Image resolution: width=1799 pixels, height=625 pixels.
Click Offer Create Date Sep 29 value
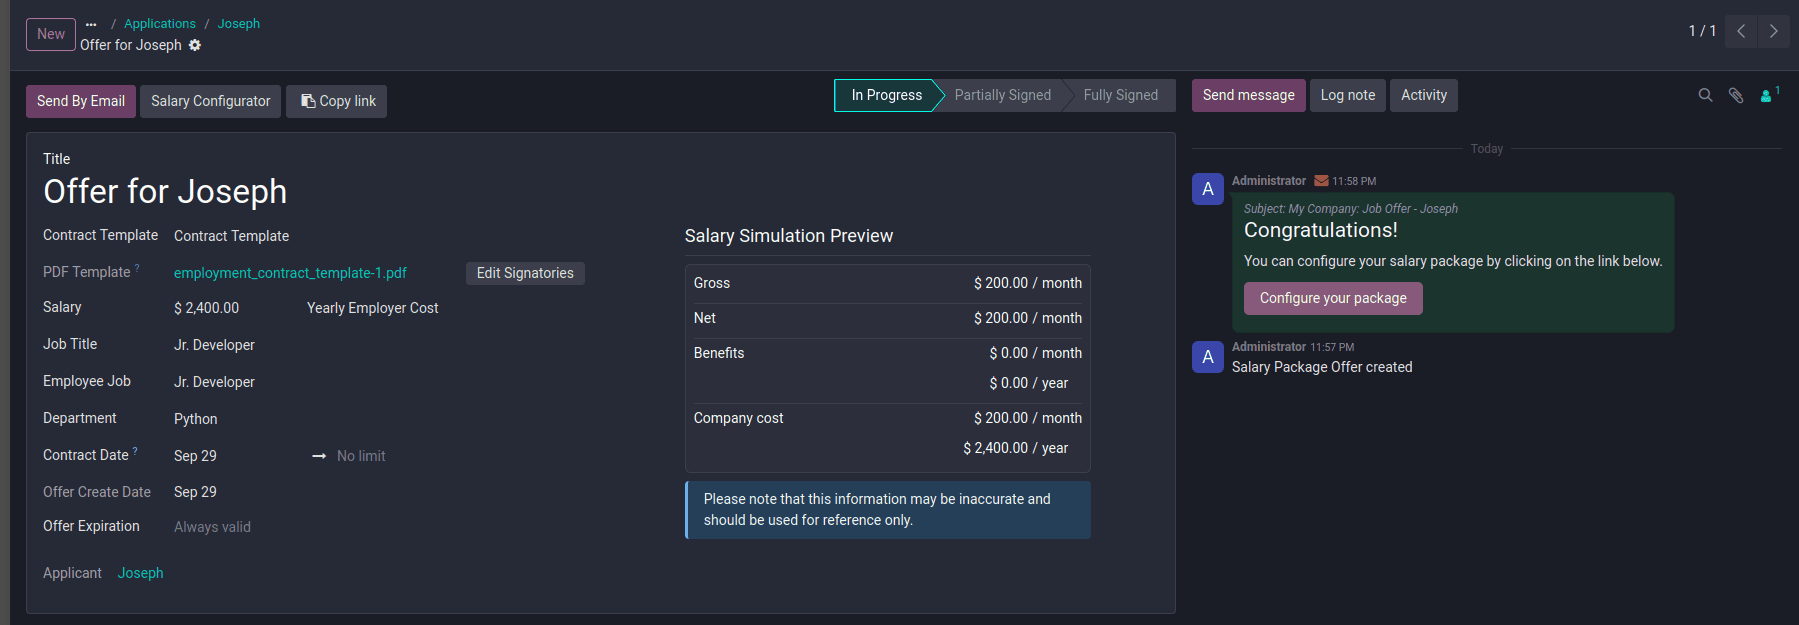click(195, 492)
